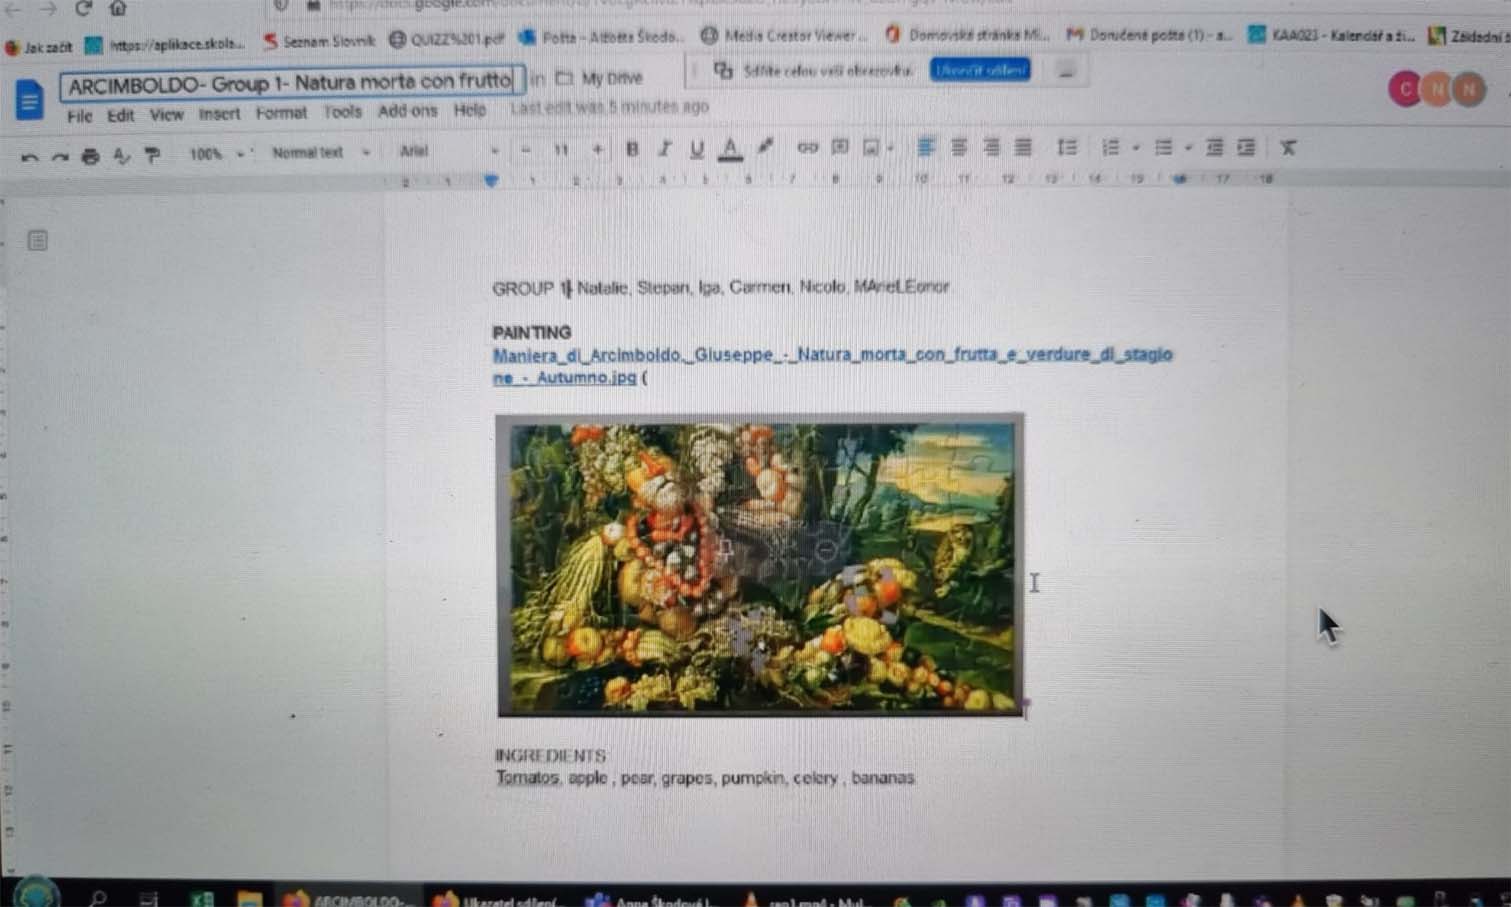Show the document outline icon
Viewport: 1511px width, 907px height.
pos(37,240)
